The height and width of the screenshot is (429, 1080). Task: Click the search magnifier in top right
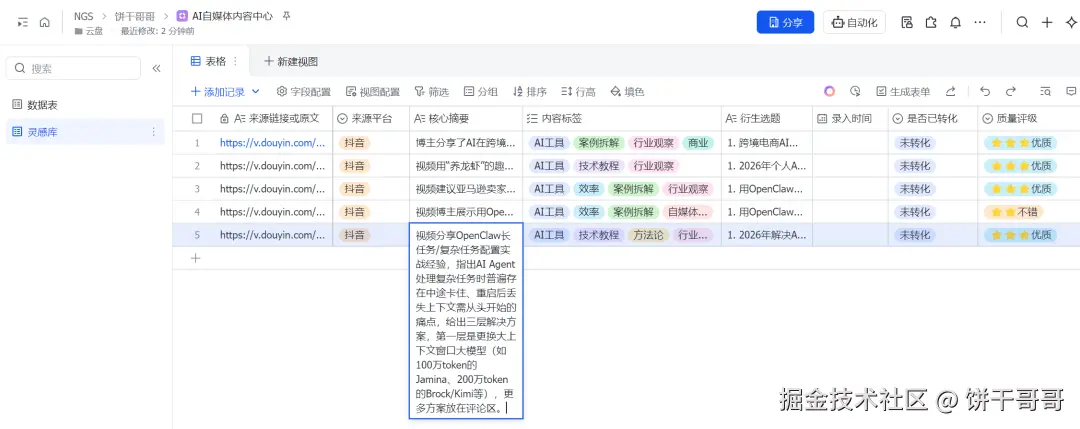pos(1023,22)
